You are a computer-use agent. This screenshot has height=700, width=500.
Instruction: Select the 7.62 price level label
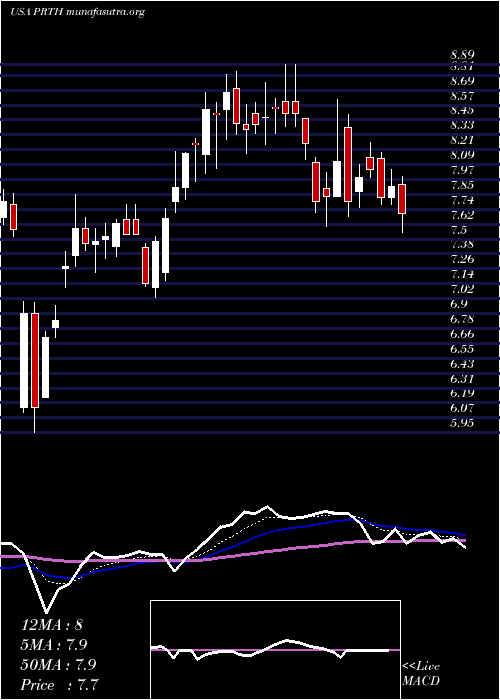point(462,215)
